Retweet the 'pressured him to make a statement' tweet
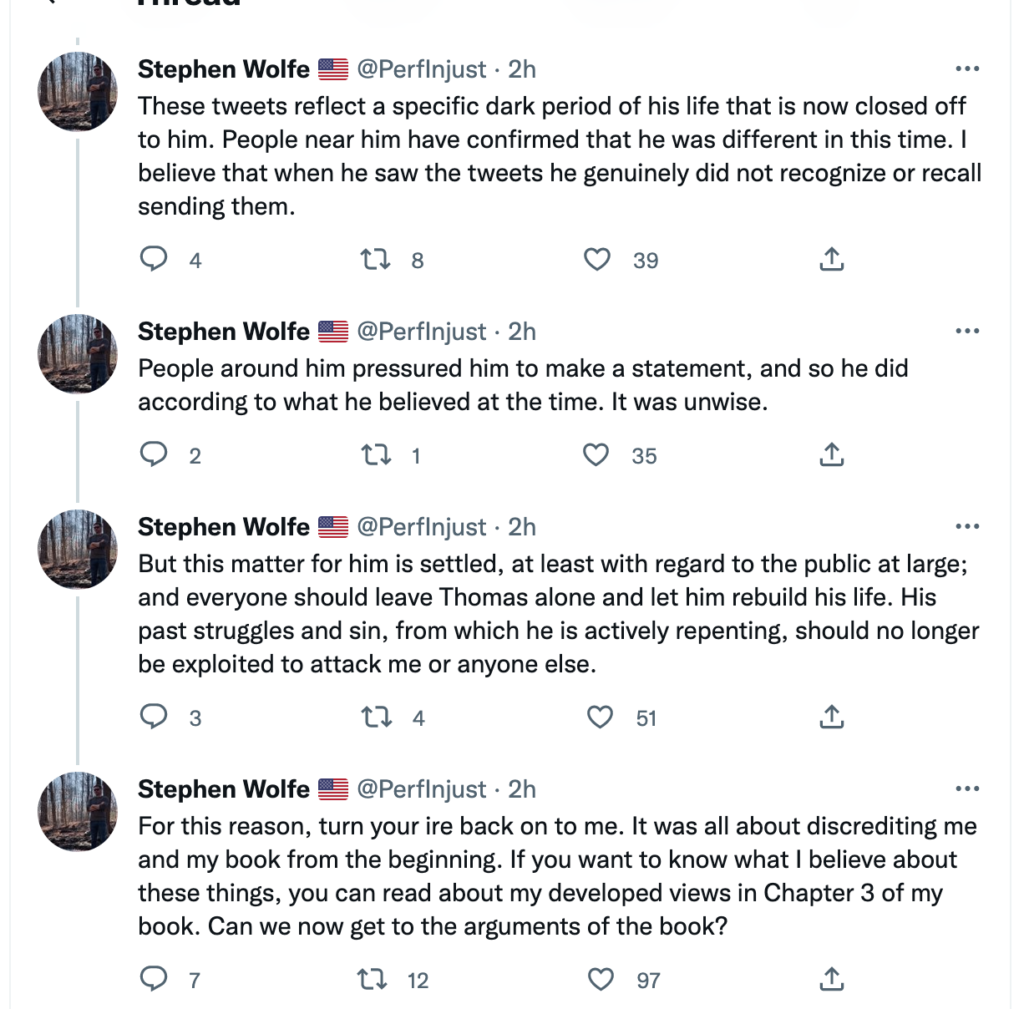 click(376, 455)
